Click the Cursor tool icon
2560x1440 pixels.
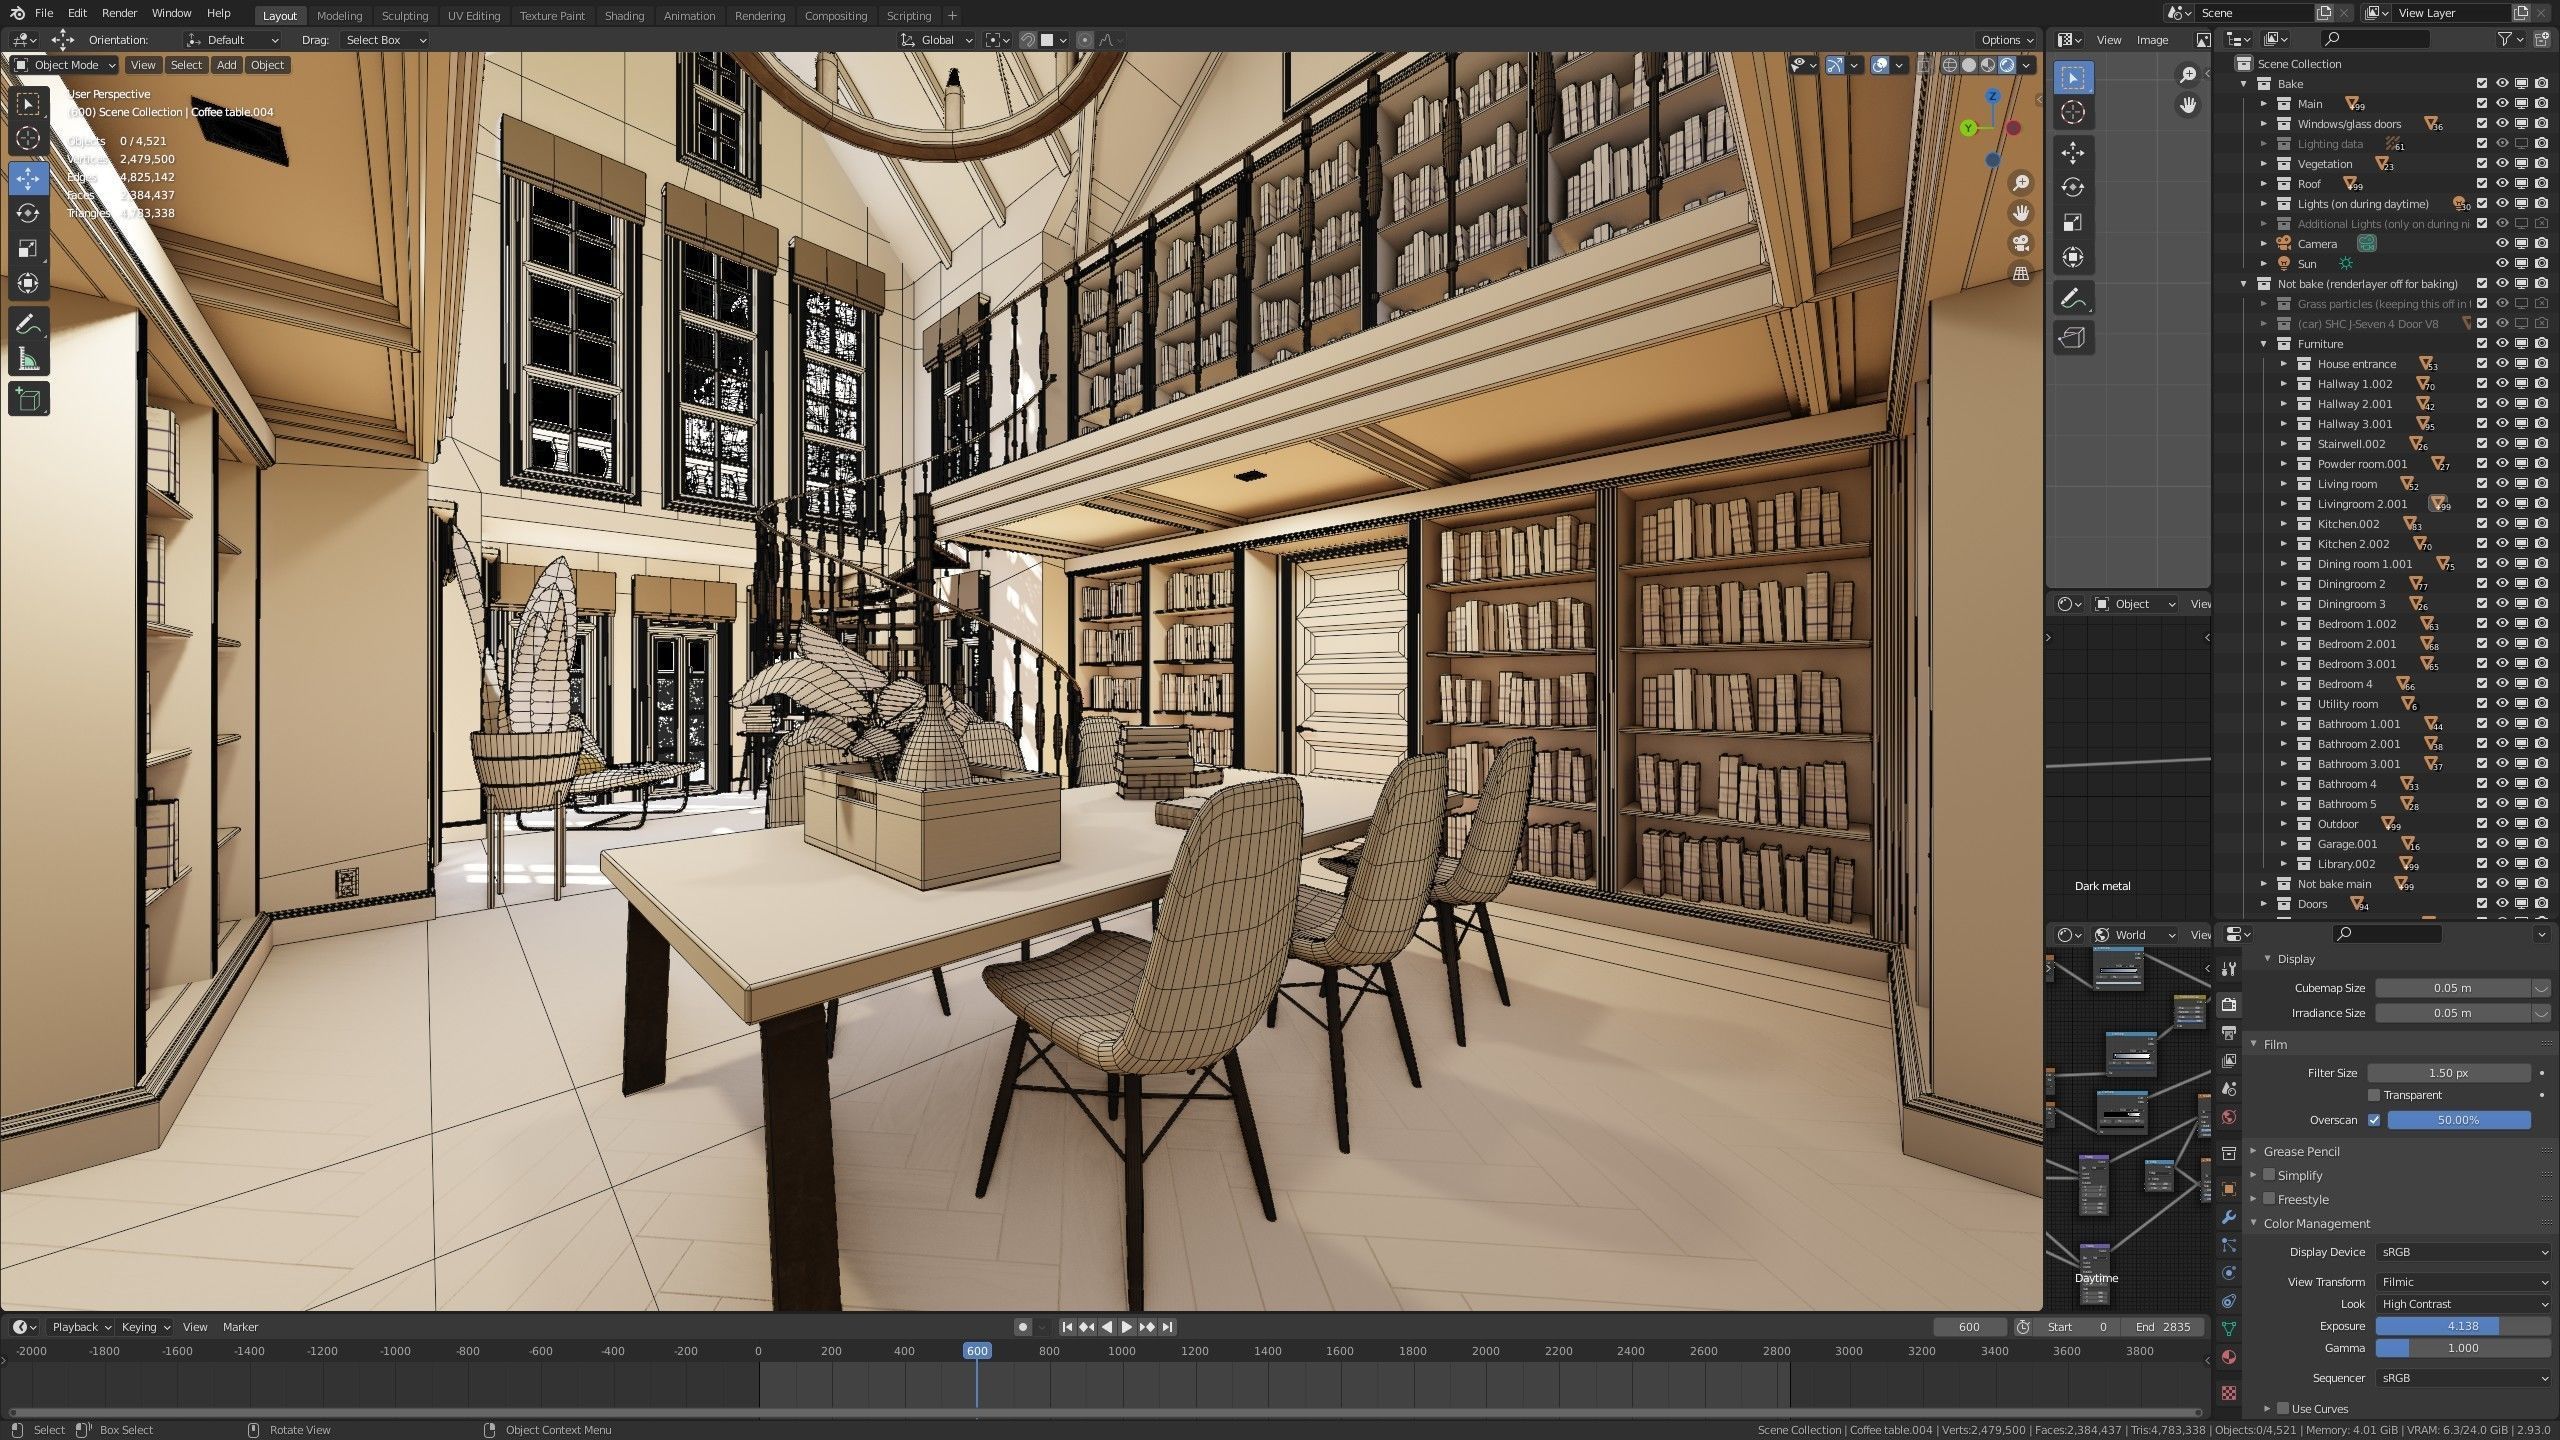pyautogui.click(x=28, y=138)
